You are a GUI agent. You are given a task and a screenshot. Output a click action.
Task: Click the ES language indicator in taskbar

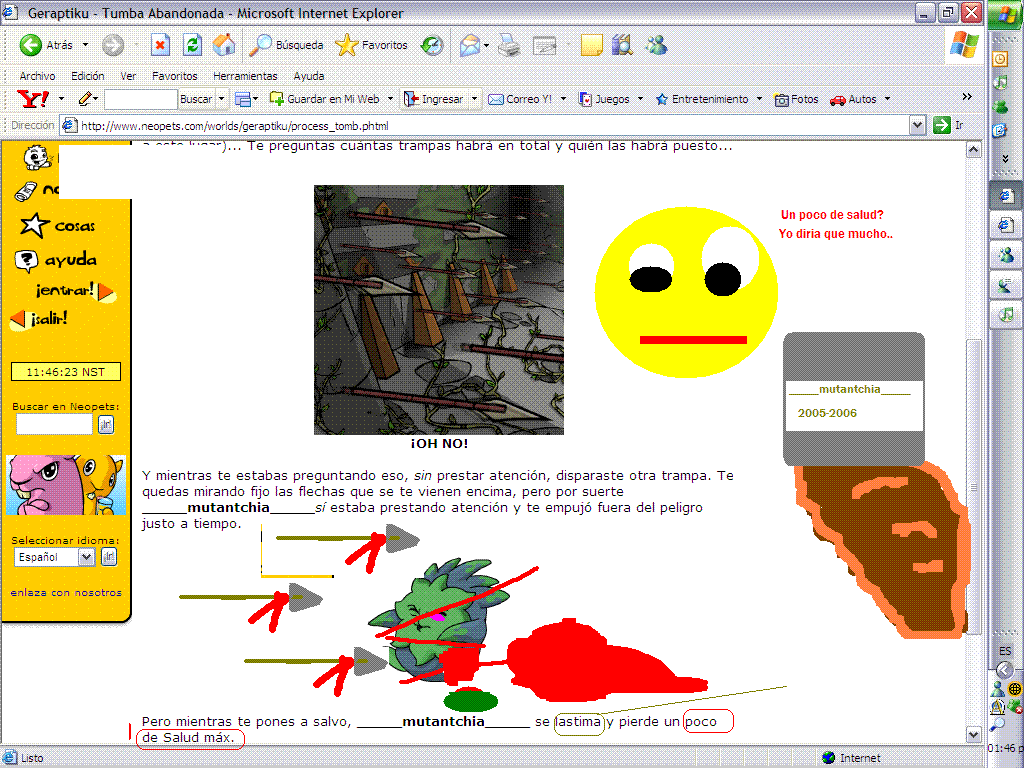pyautogui.click(x=1004, y=651)
